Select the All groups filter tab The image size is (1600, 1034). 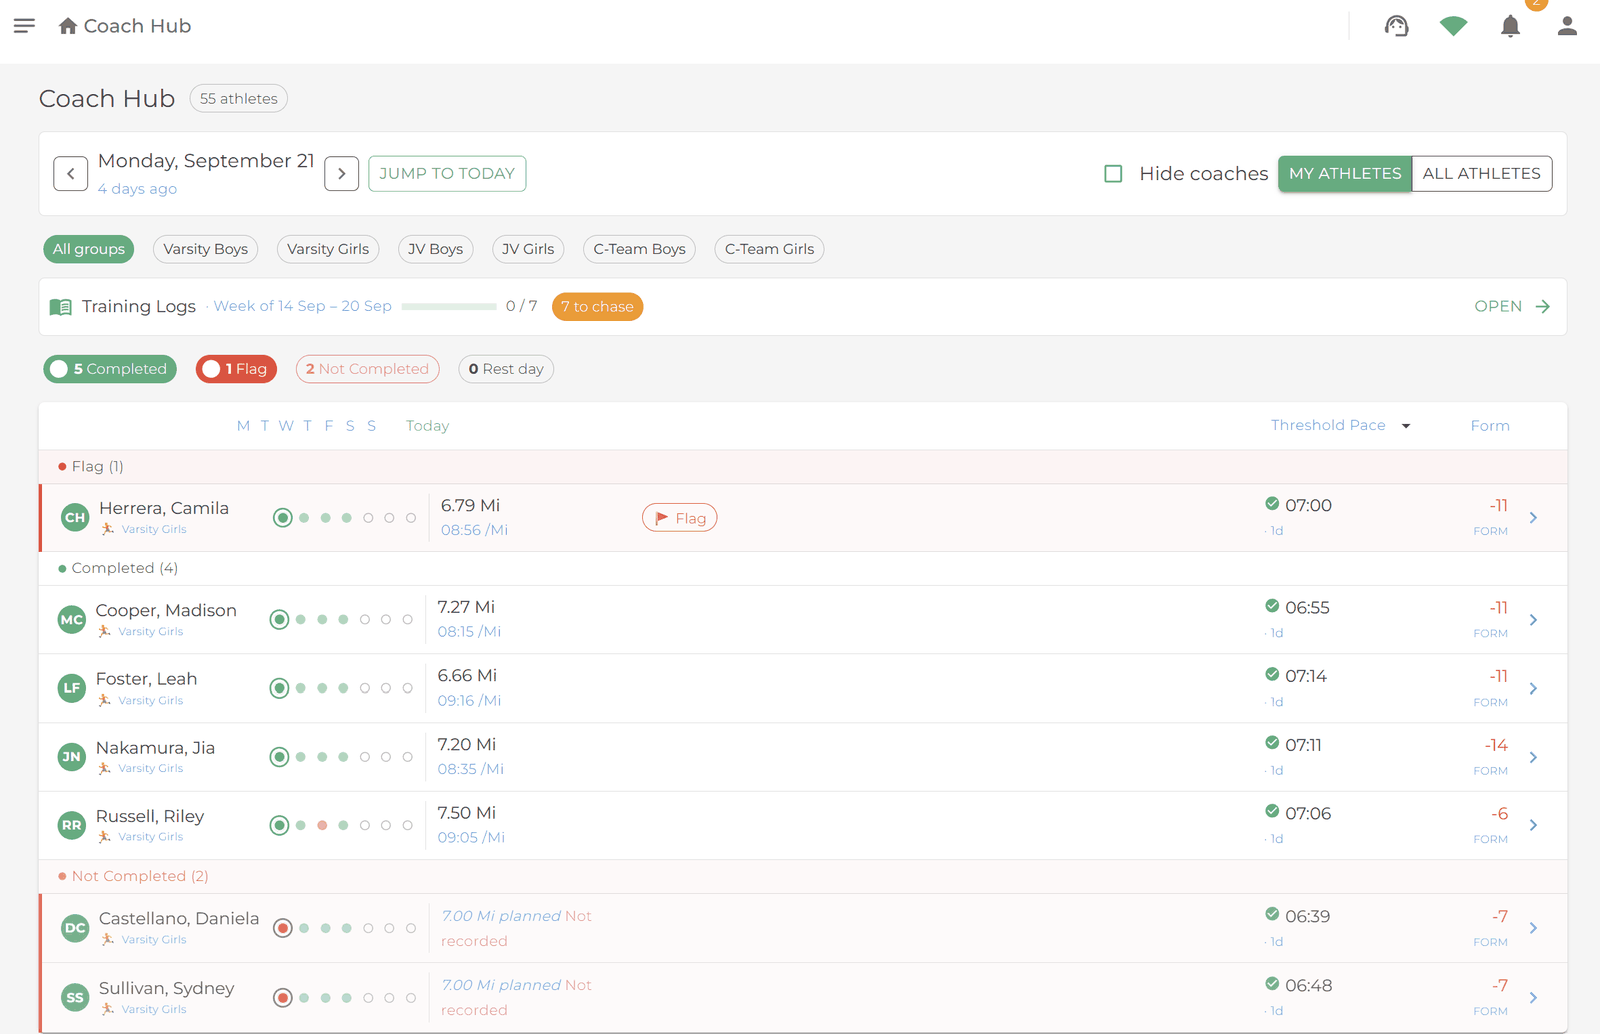click(x=89, y=249)
